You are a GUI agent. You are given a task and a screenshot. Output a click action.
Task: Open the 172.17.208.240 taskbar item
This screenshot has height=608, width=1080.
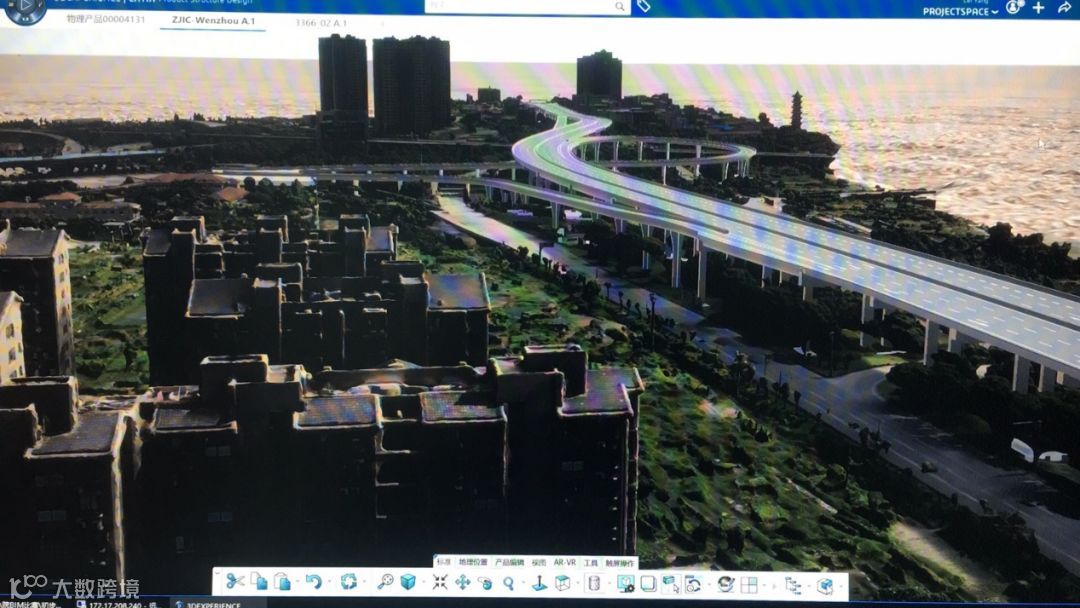click(120, 603)
